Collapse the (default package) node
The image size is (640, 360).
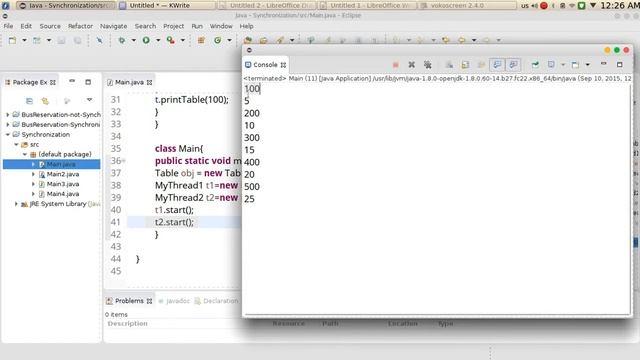pyautogui.click(x=25, y=154)
